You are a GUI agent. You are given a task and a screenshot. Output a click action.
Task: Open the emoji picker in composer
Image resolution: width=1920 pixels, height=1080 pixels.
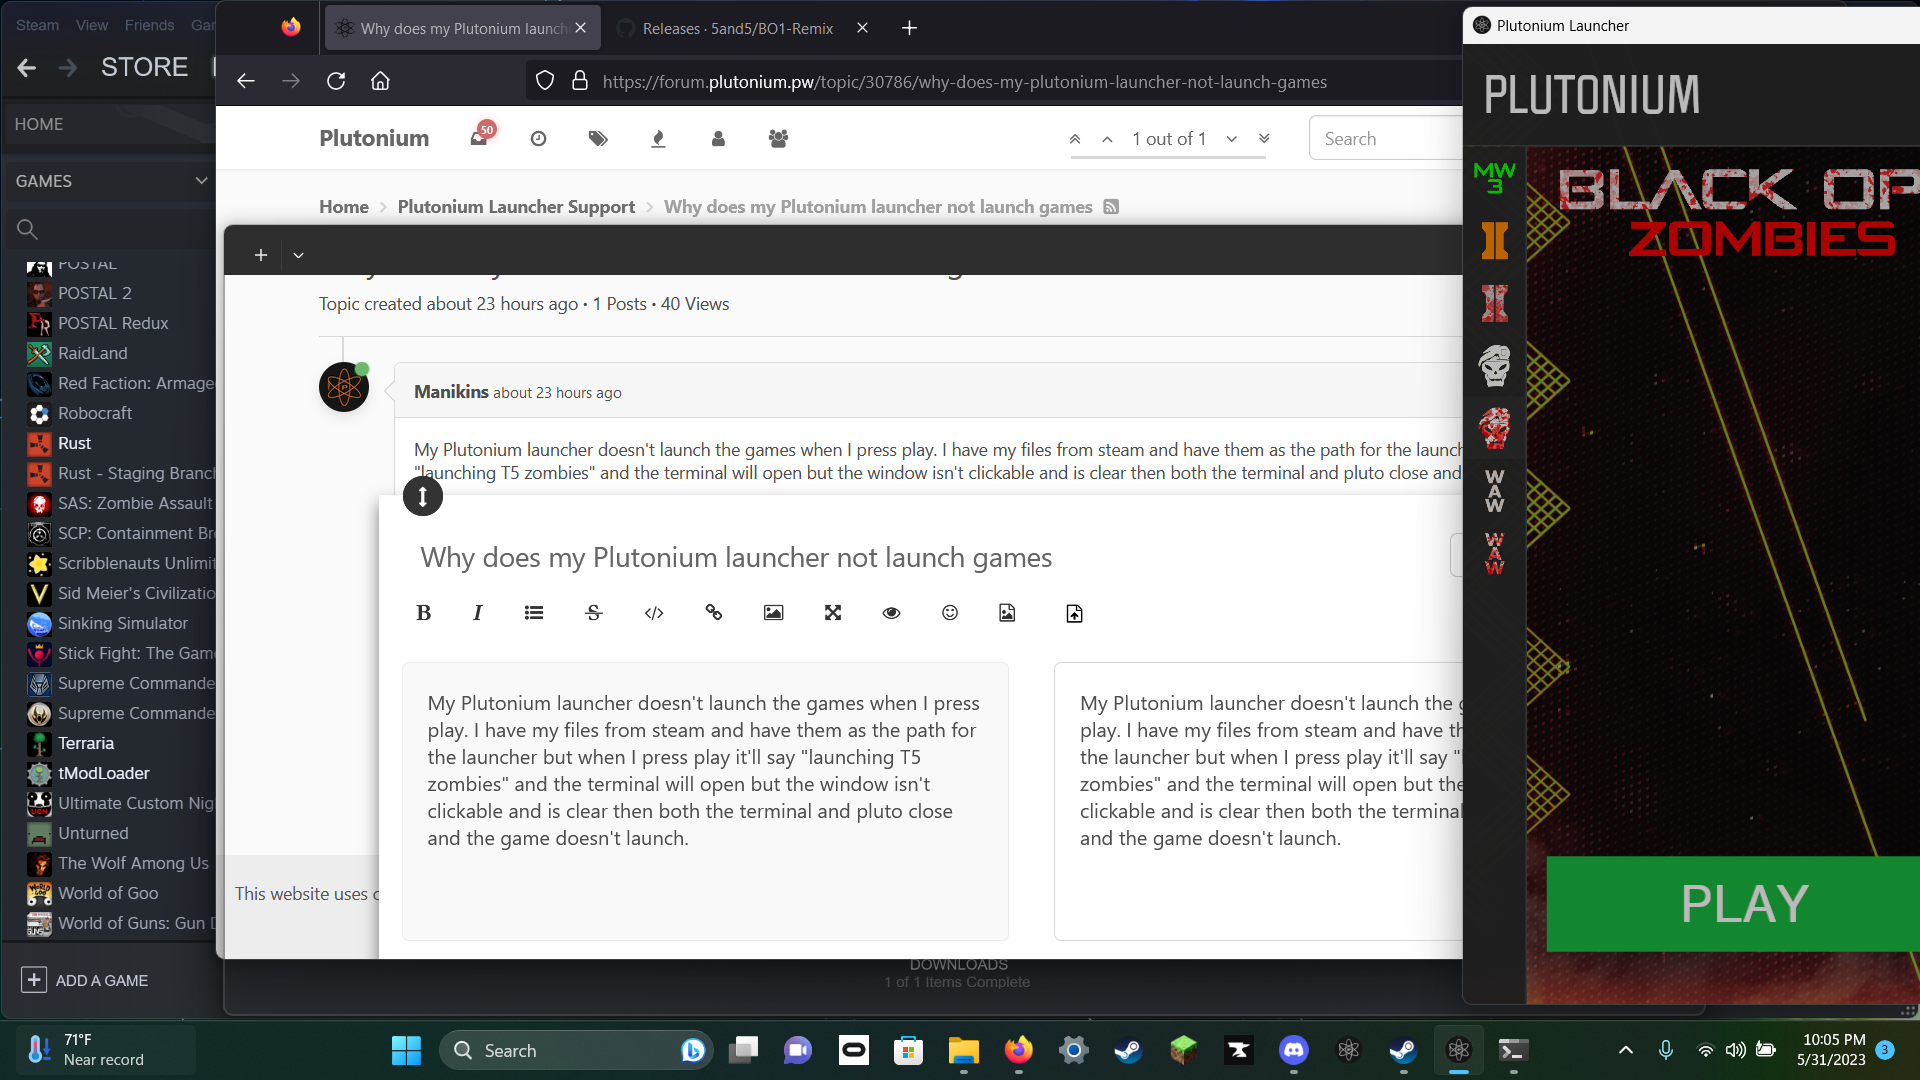pyautogui.click(x=950, y=613)
